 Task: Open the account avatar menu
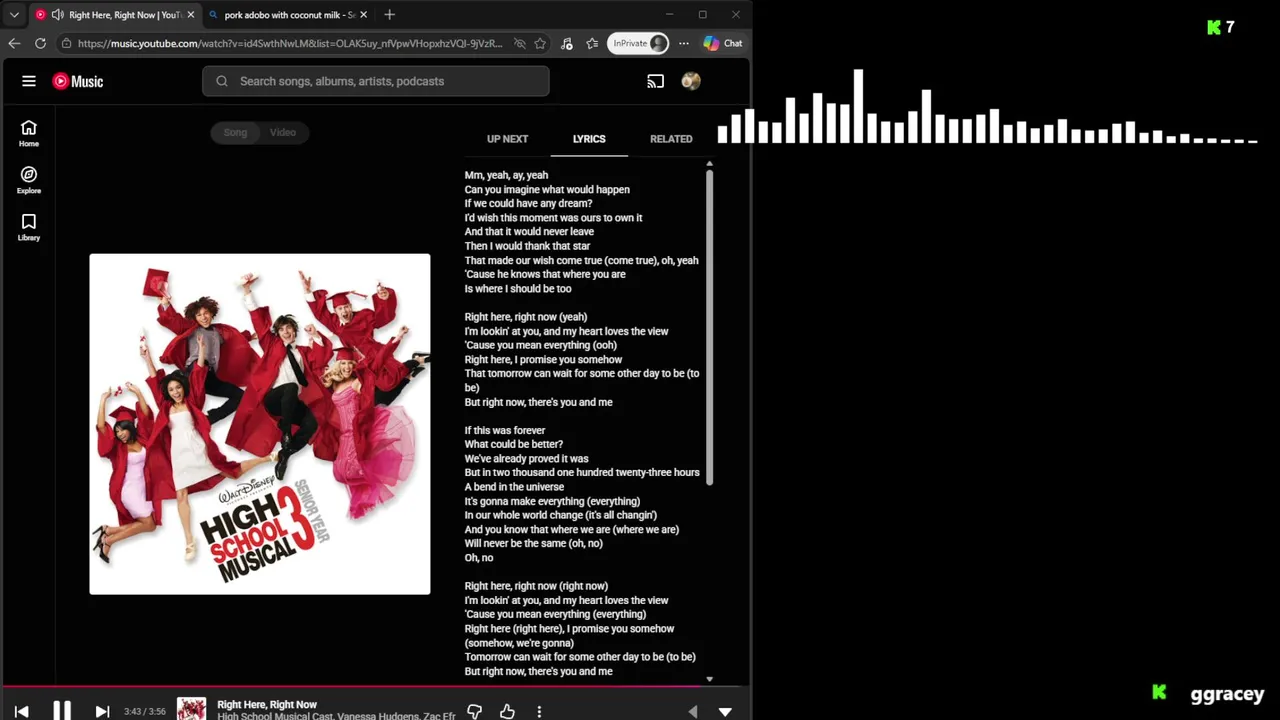(x=691, y=81)
